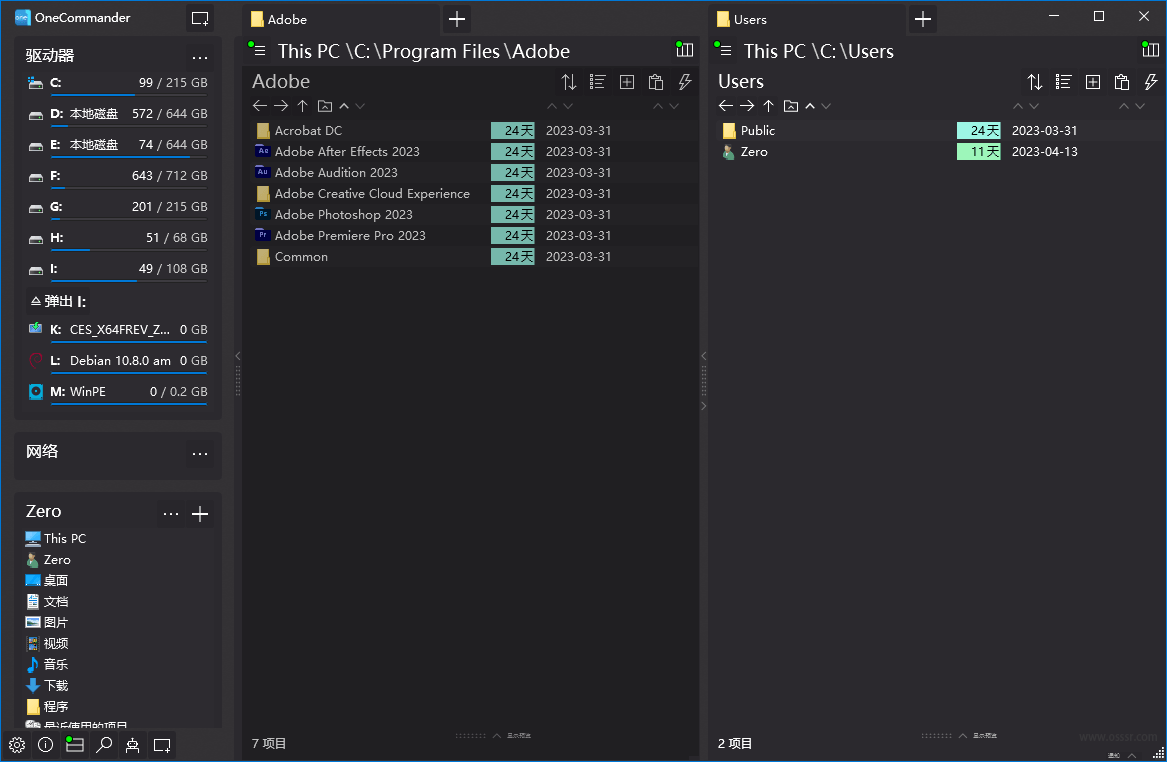Click the 弹出 I: eject button

pos(58,301)
